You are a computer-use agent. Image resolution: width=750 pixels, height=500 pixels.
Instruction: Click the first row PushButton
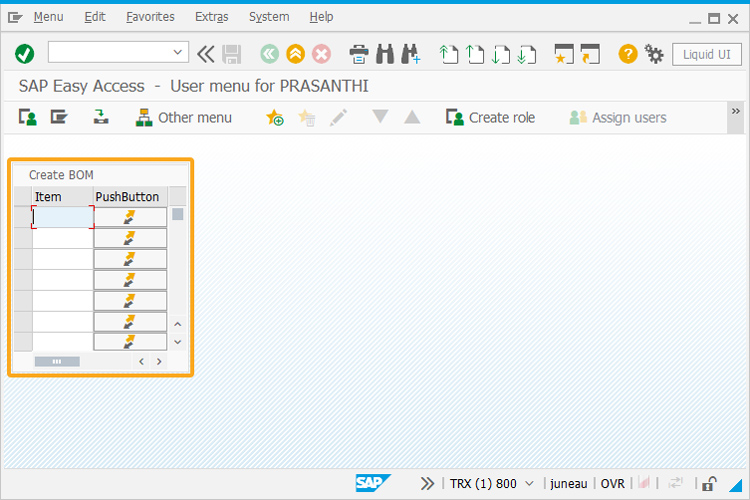point(130,217)
